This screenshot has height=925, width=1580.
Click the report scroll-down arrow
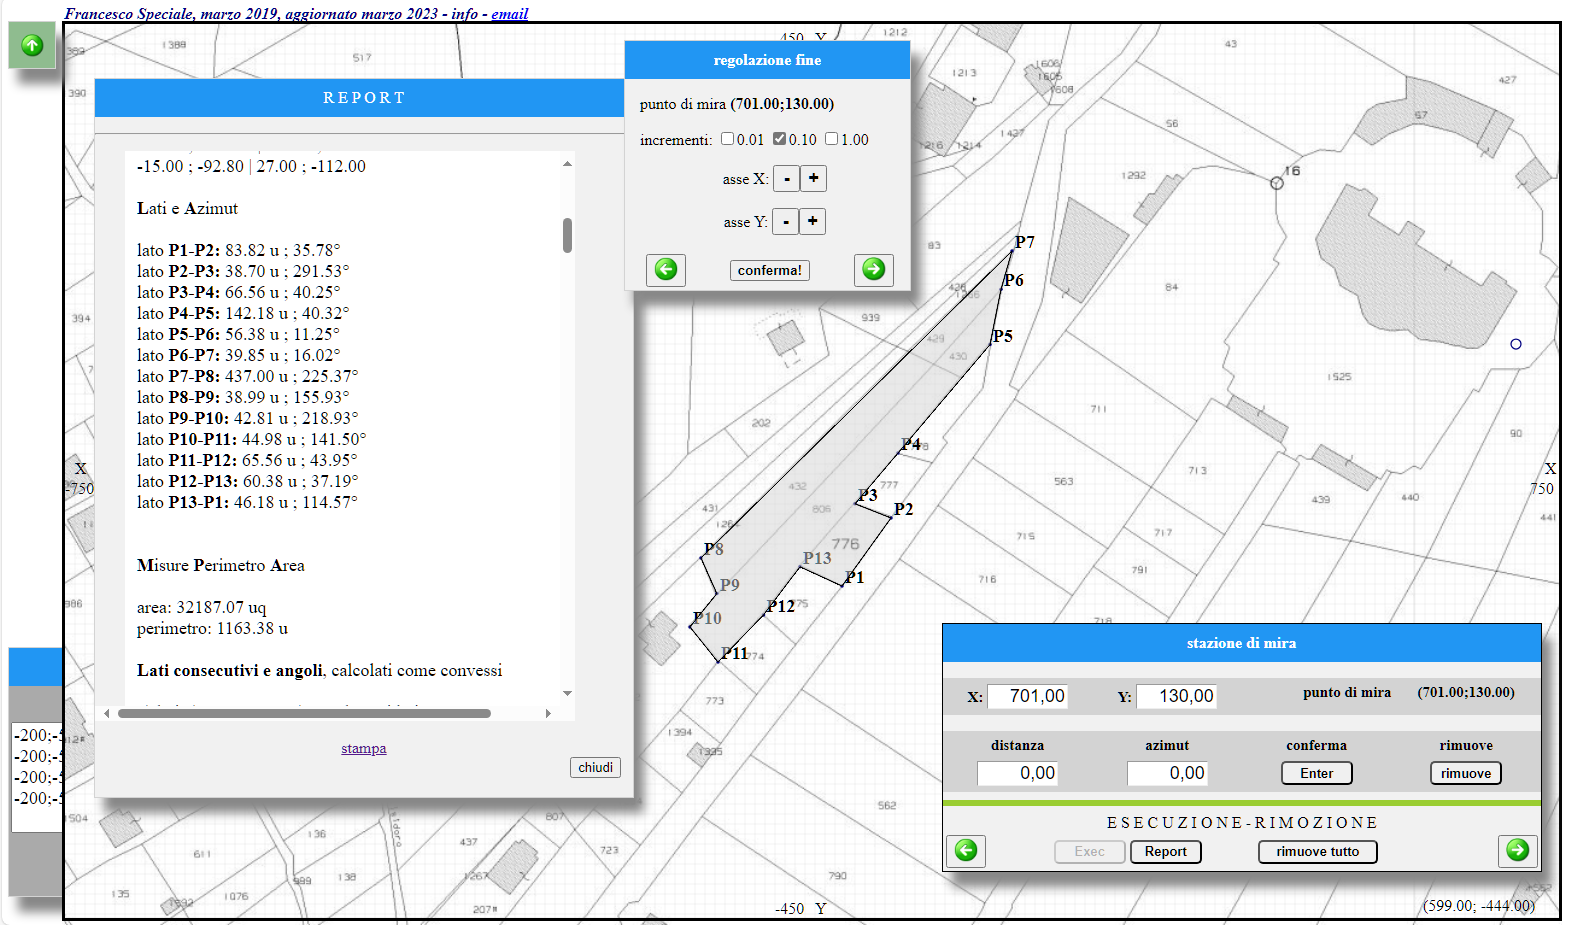pyautogui.click(x=567, y=693)
